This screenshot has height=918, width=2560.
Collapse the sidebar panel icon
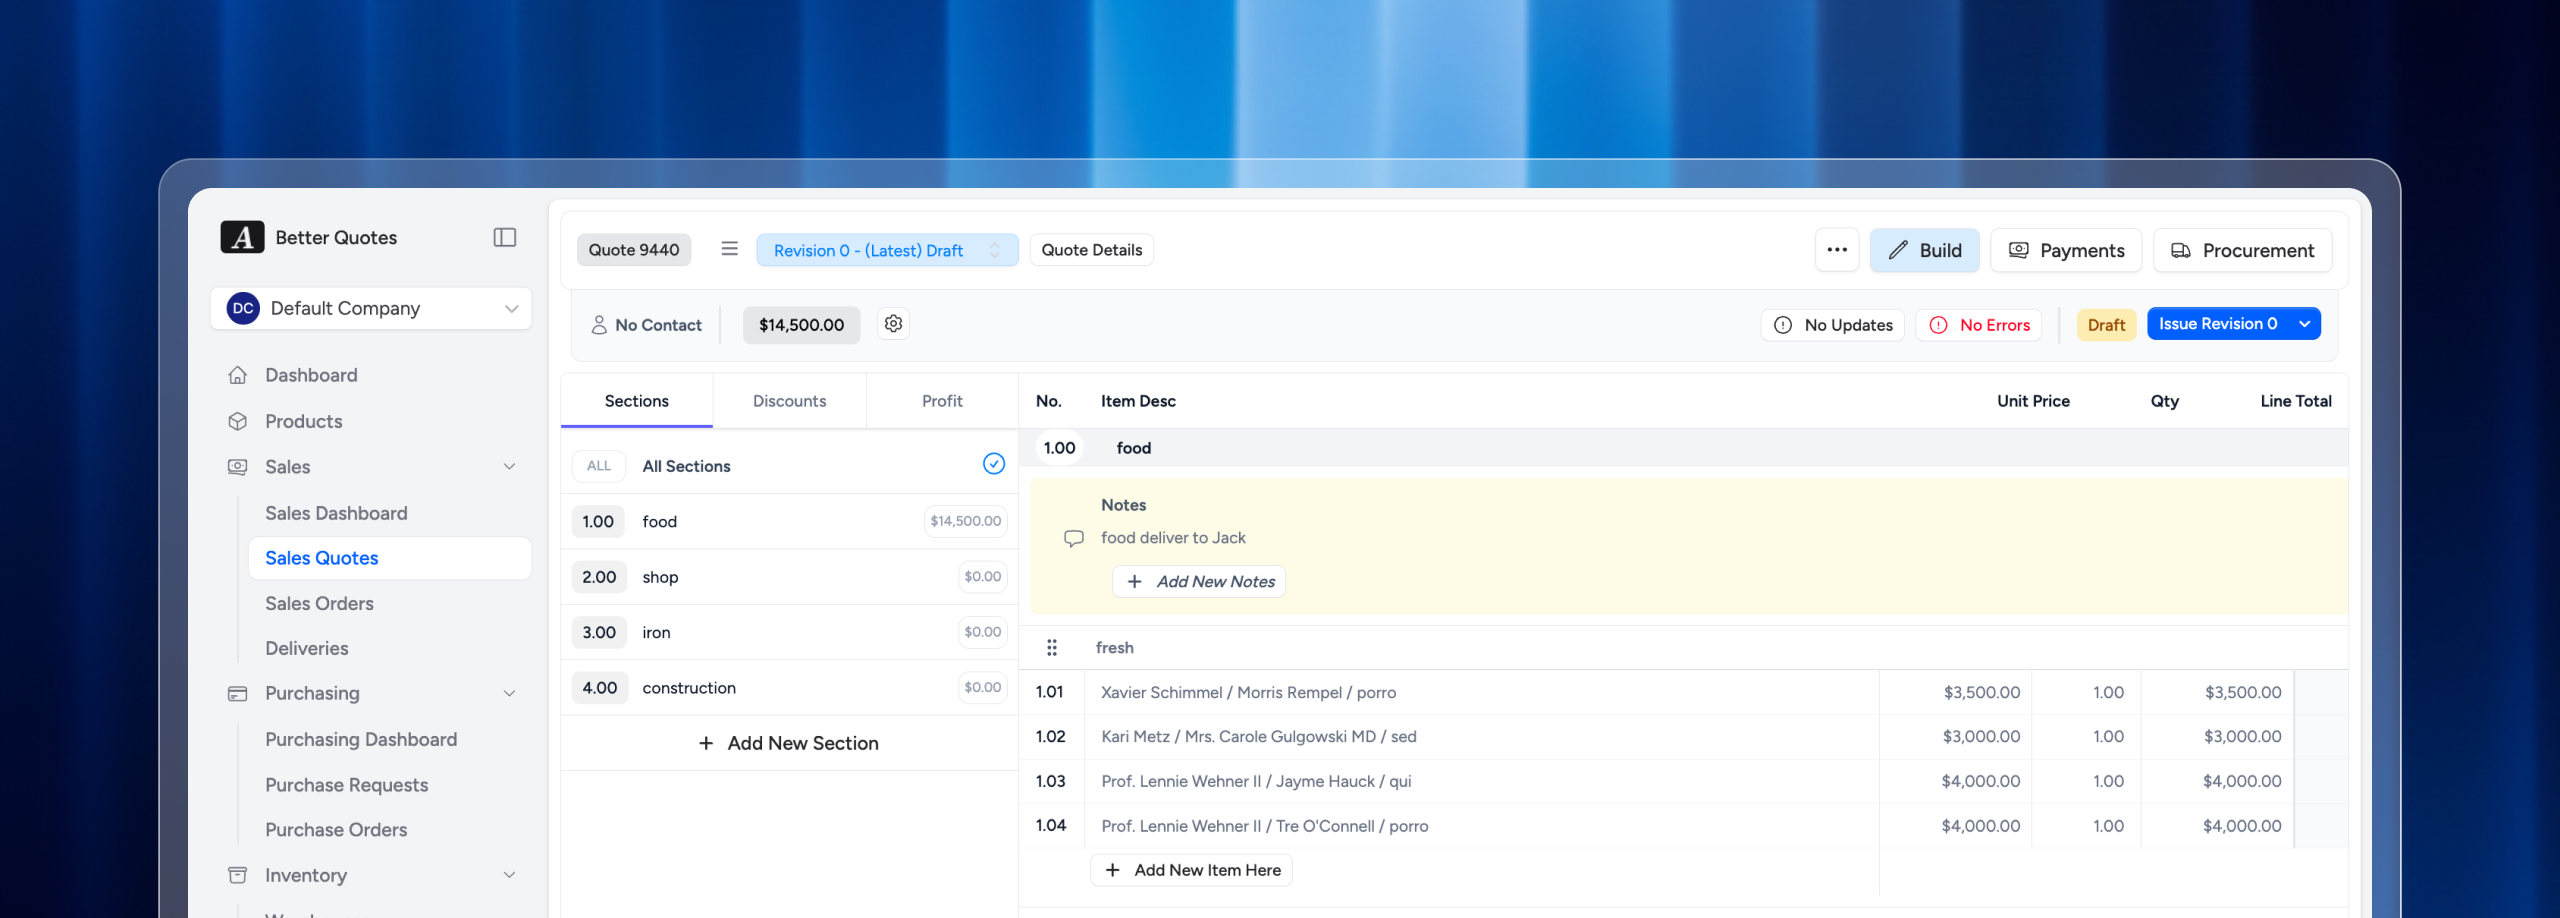point(504,237)
